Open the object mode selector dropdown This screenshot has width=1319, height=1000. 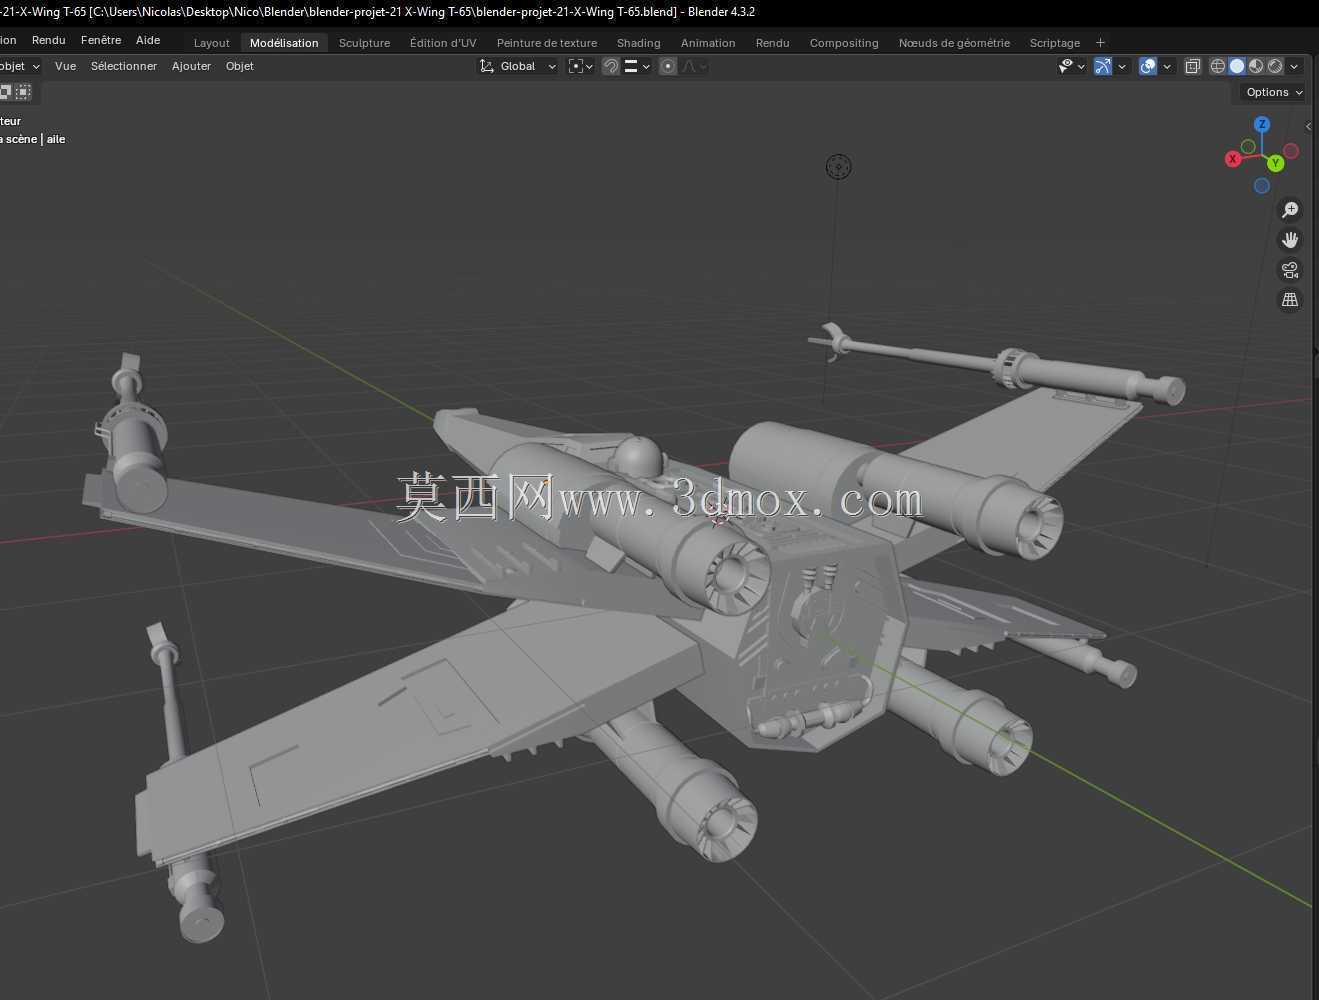coord(20,66)
